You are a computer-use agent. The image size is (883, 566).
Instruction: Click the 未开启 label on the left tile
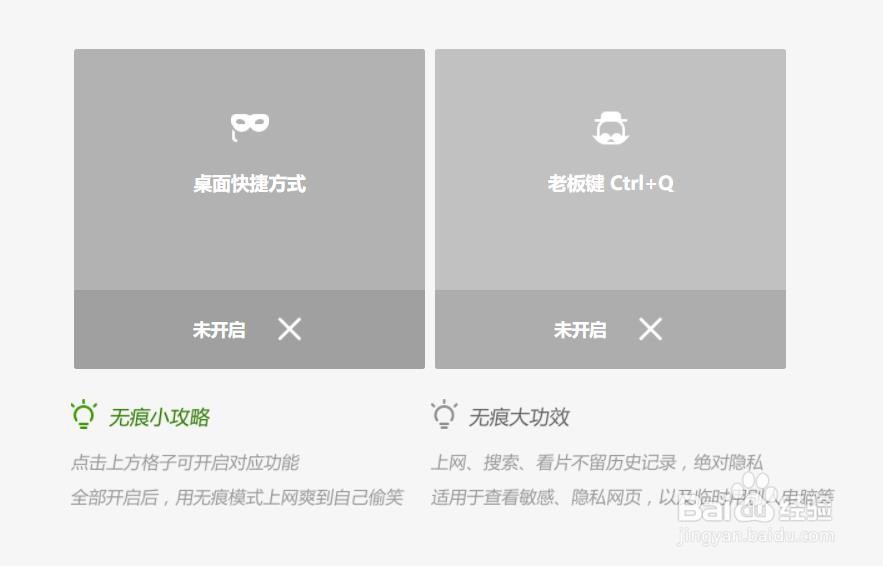pos(219,329)
